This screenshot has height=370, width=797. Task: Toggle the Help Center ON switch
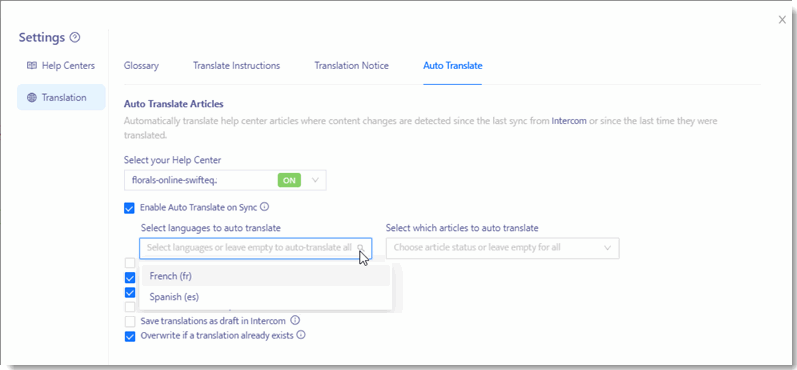point(289,180)
